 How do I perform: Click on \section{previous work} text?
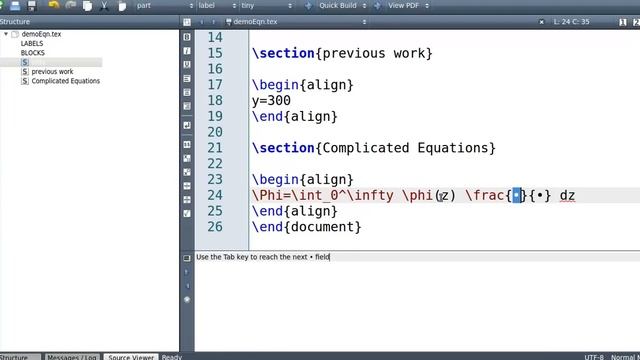342,53
